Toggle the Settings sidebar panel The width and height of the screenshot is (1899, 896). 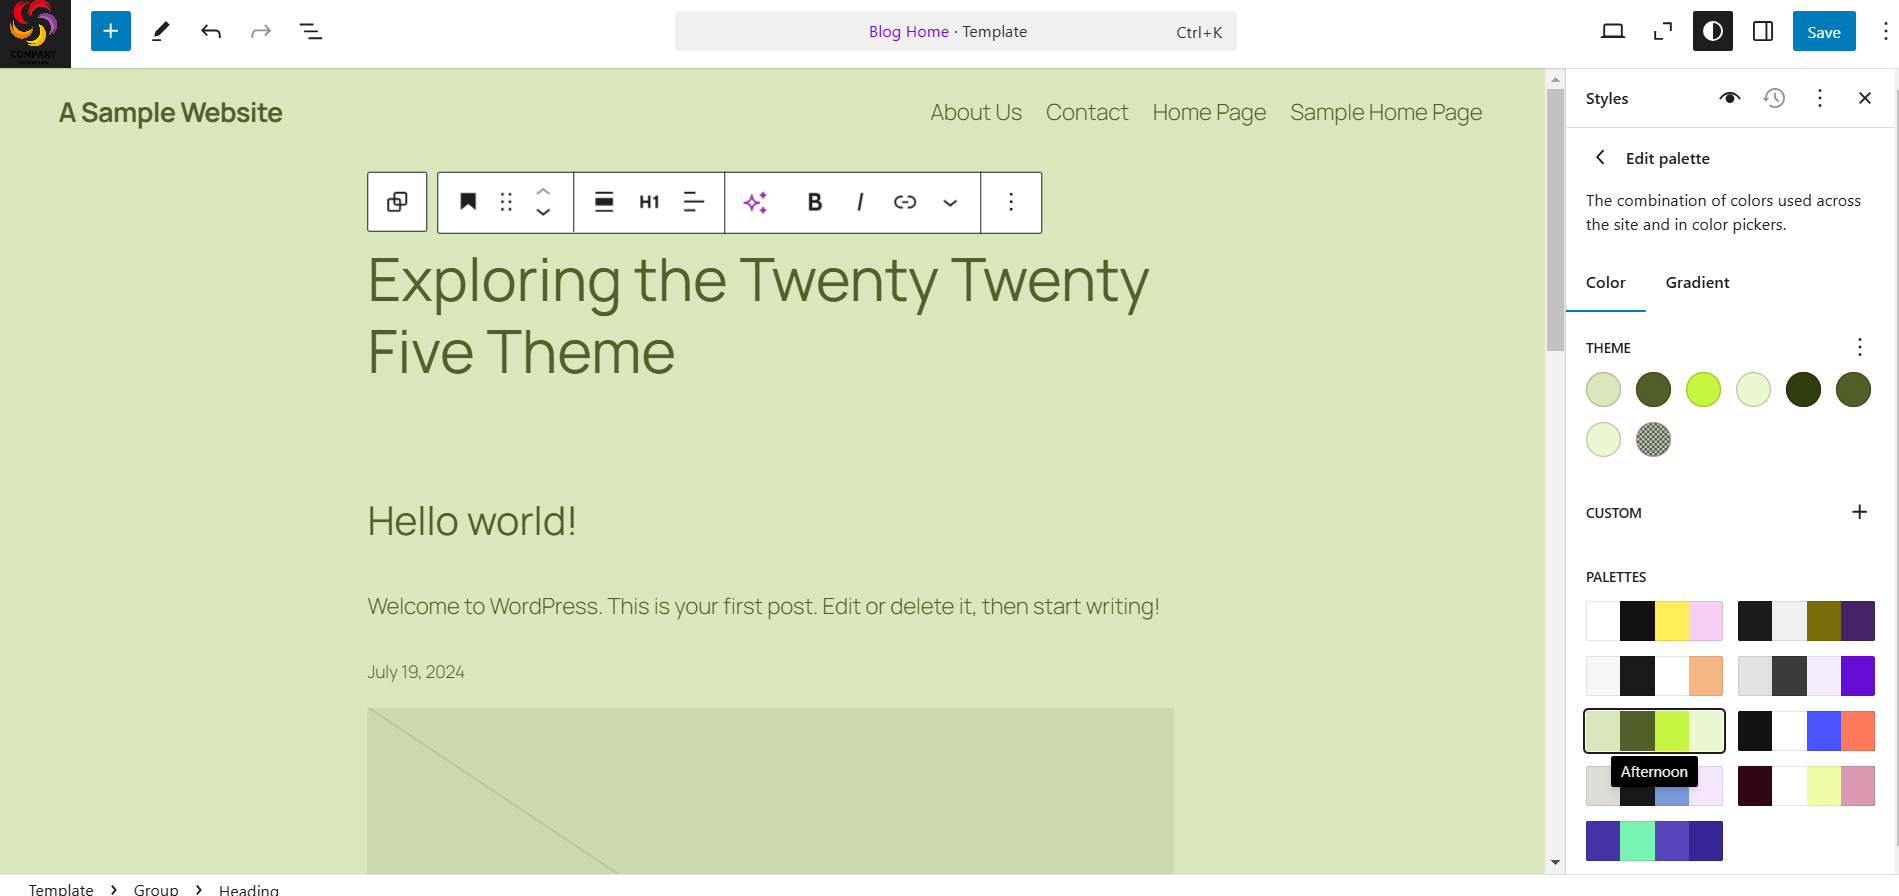[1763, 31]
